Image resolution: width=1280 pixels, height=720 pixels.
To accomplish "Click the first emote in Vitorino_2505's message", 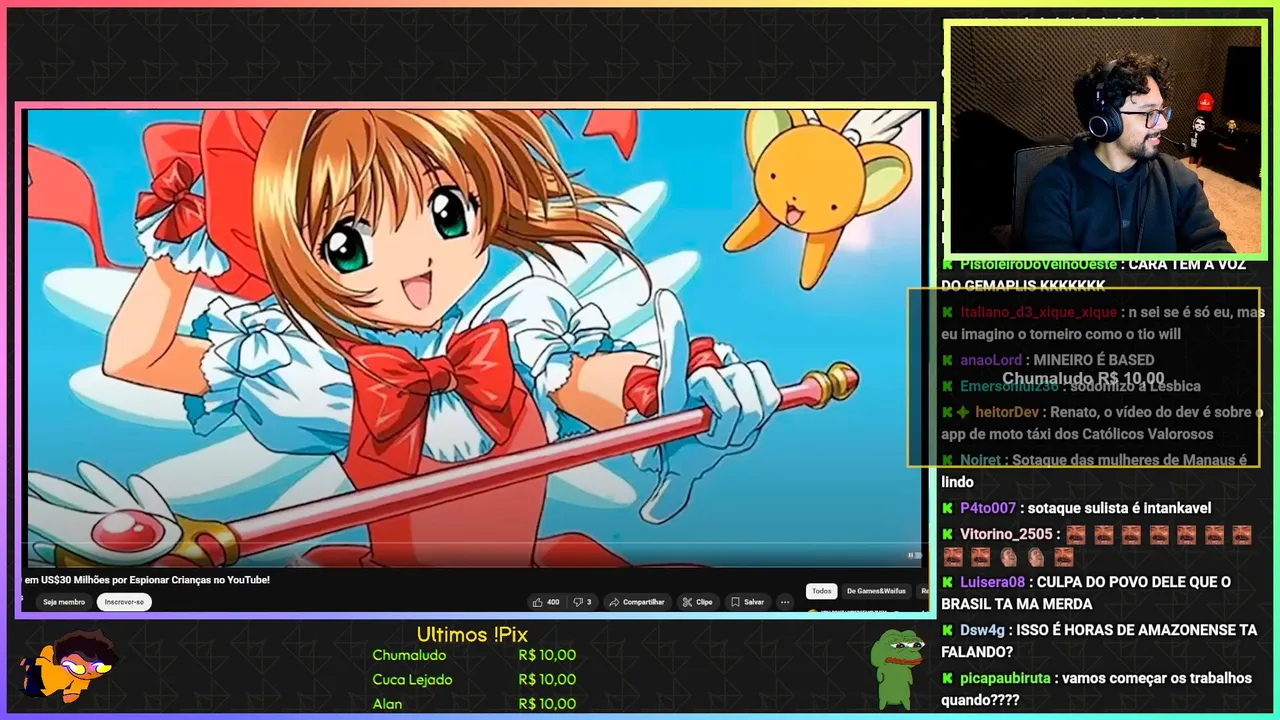I will pyautogui.click(x=1076, y=534).
